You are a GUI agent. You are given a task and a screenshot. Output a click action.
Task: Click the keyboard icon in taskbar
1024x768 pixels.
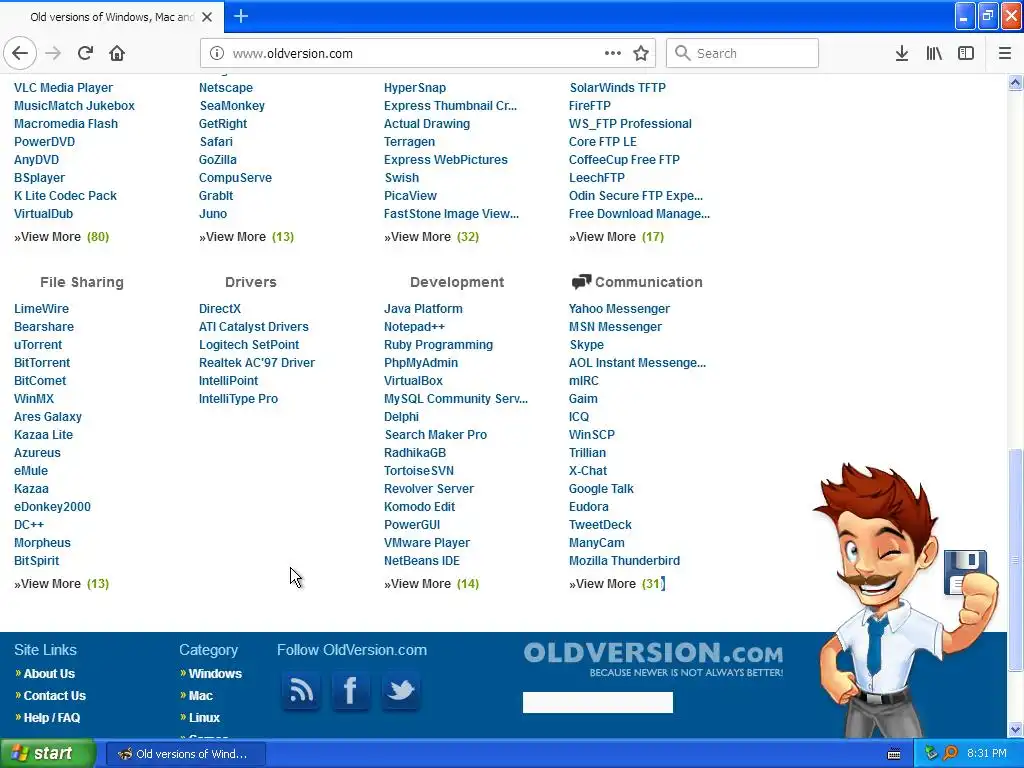click(894, 754)
